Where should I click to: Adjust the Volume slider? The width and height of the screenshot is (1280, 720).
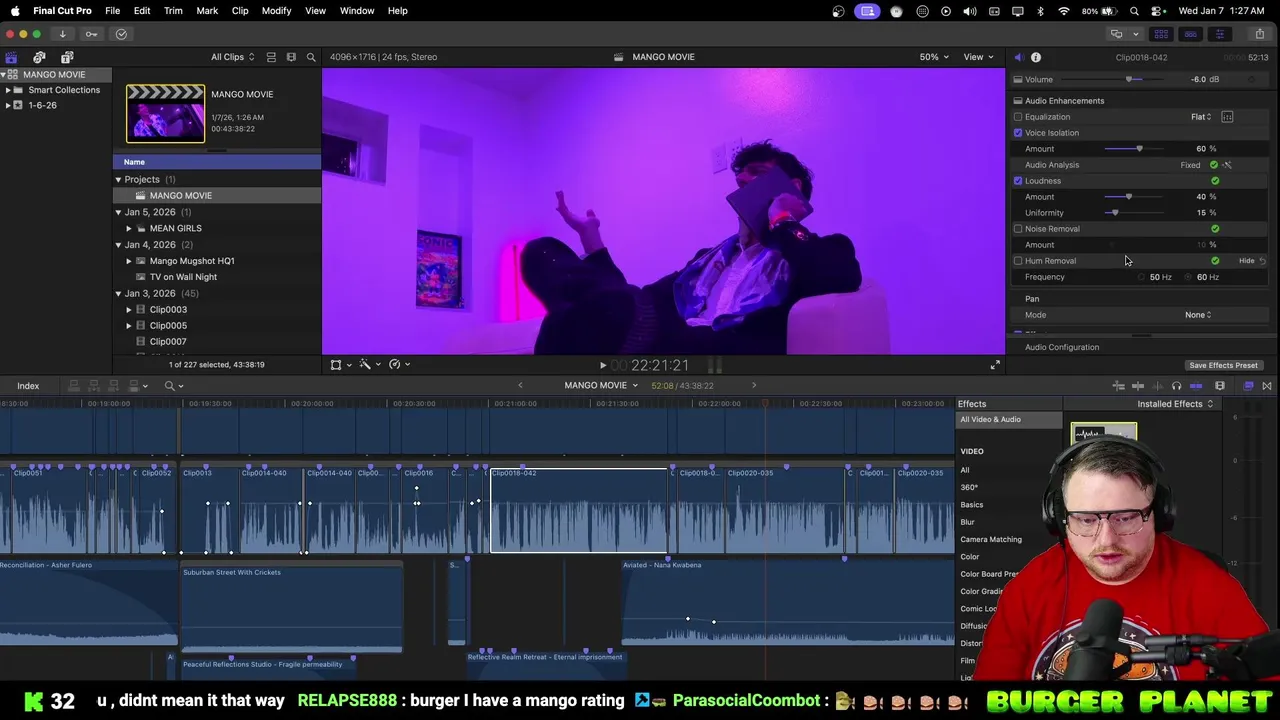point(1130,80)
